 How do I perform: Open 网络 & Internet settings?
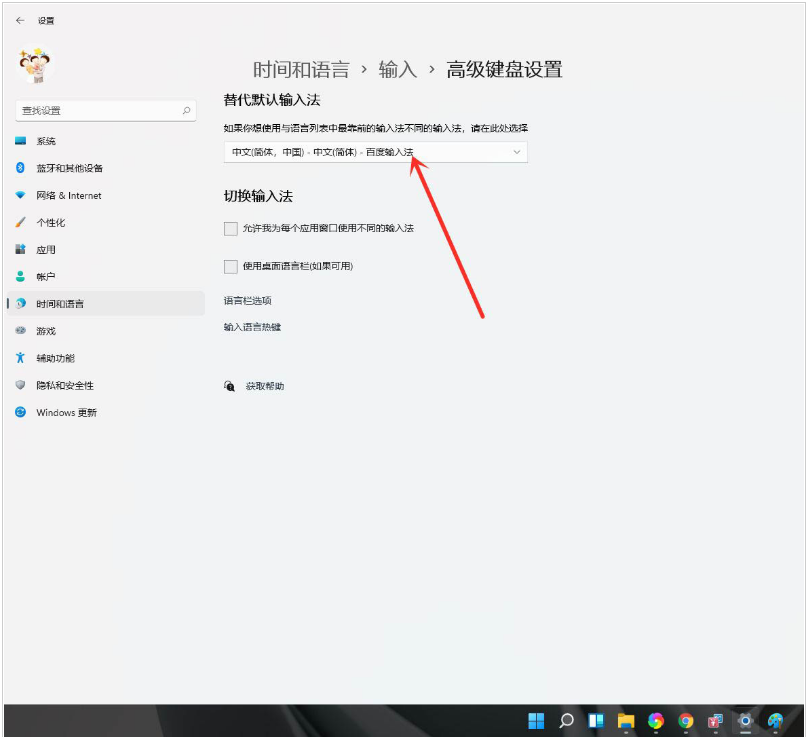(x=106, y=196)
